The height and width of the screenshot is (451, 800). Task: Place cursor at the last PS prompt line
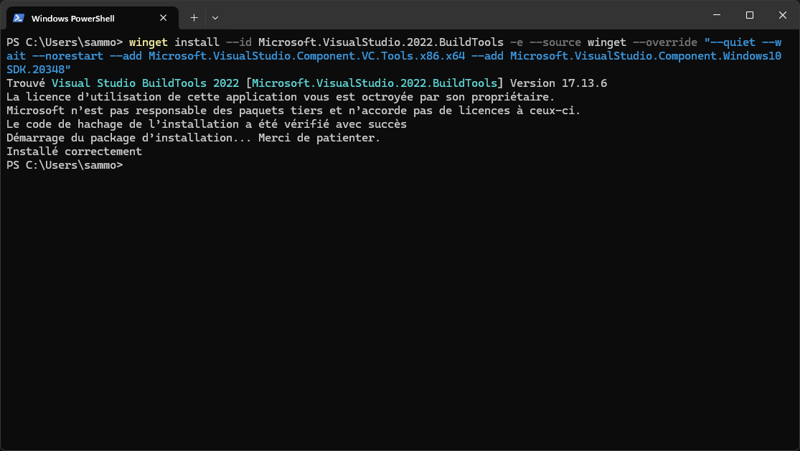pos(65,165)
